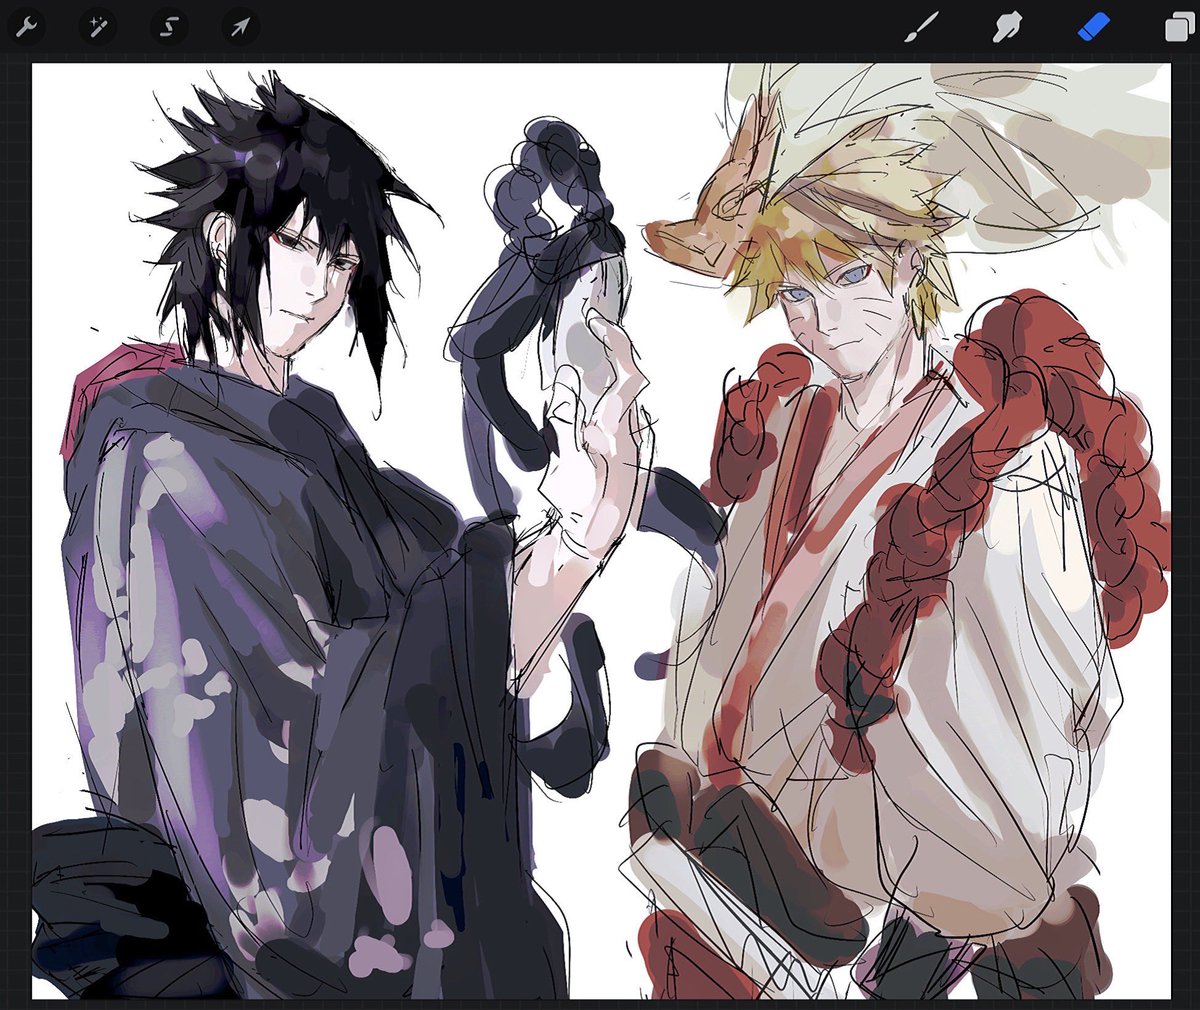Select the Eraser tool

click(1093, 27)
